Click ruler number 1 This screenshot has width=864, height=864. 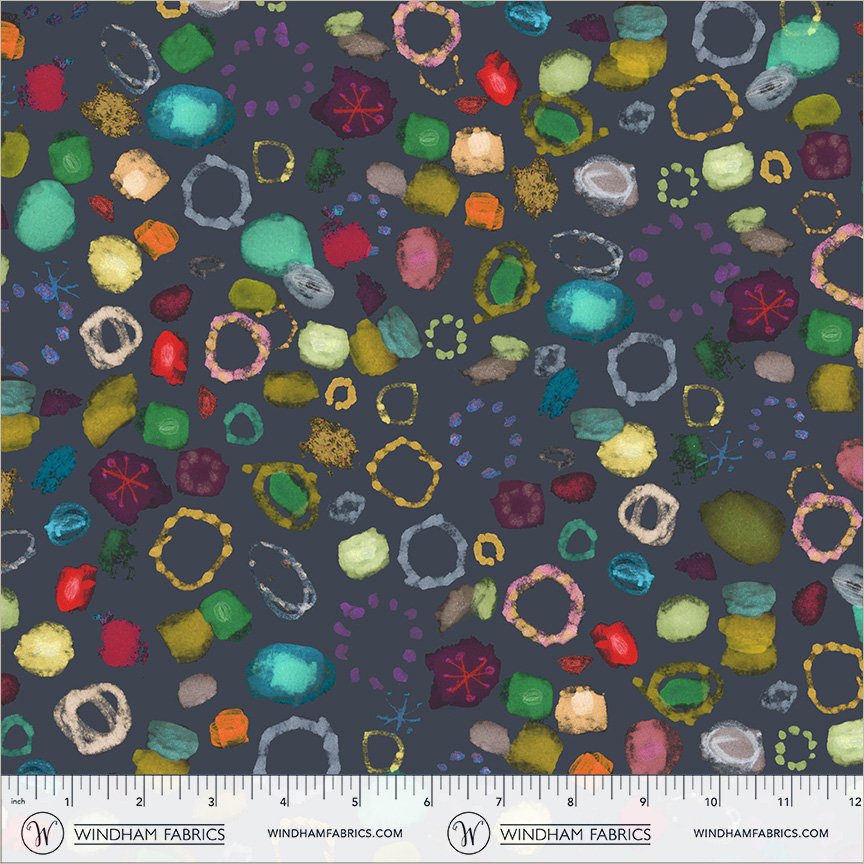68,802
